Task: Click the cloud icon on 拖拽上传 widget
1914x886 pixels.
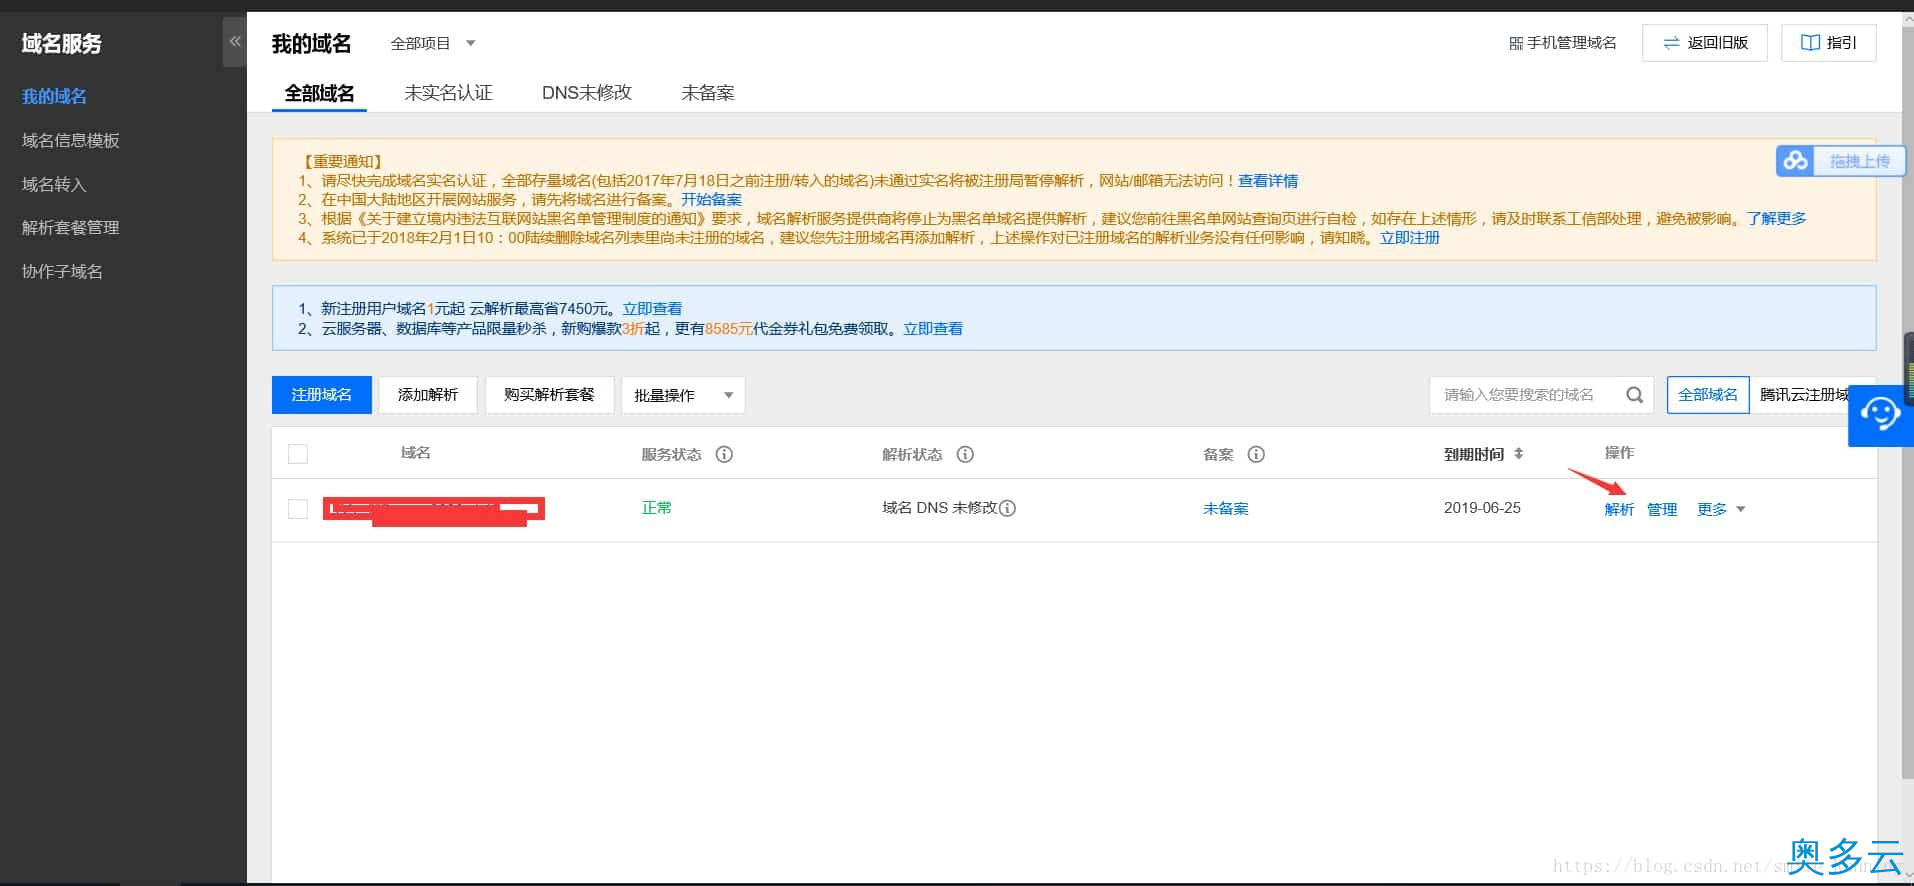Action: pos(1796,161)
